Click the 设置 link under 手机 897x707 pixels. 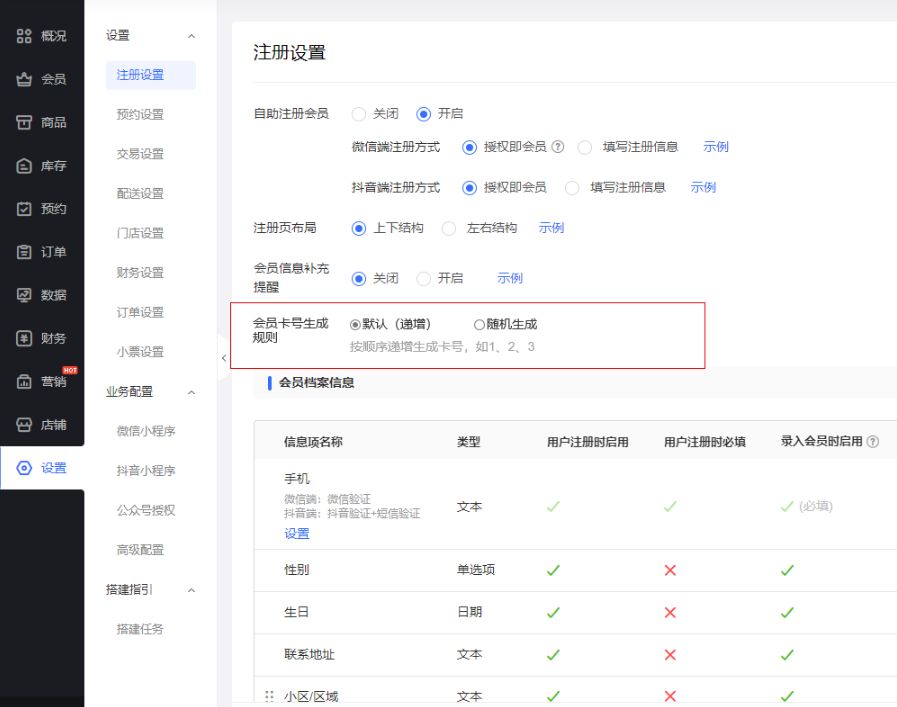(297, 534)
